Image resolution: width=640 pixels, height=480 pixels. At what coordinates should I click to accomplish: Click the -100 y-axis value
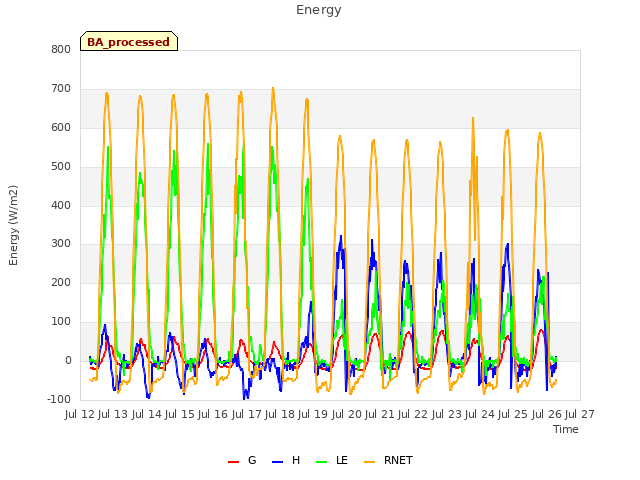[59, 399]
